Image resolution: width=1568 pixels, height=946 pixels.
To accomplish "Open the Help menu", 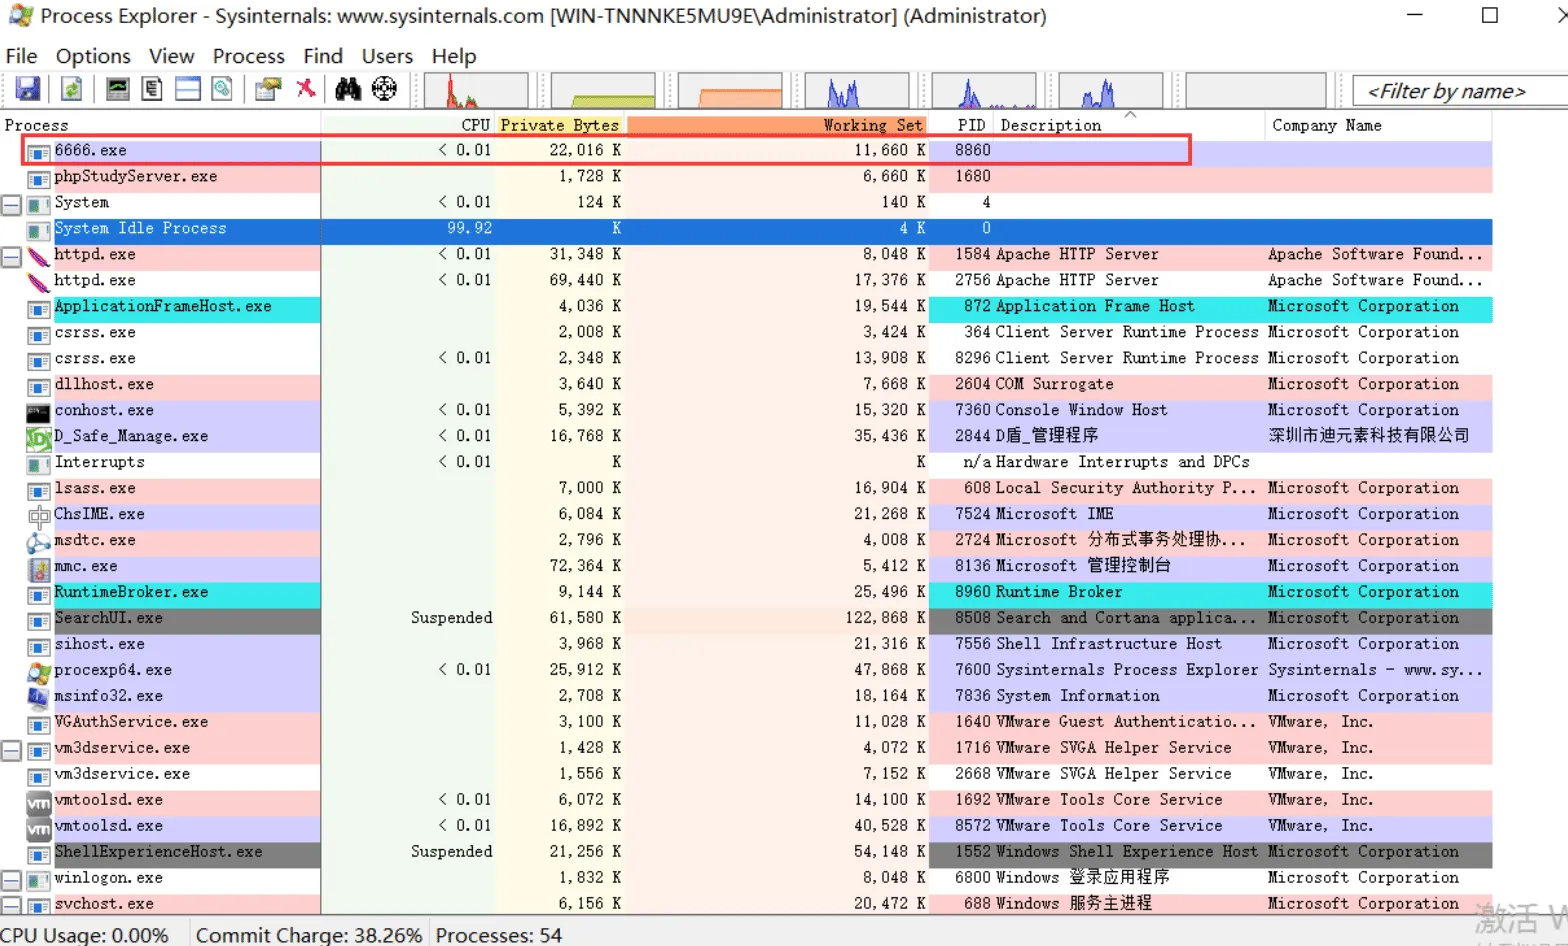I will (454, 56).
